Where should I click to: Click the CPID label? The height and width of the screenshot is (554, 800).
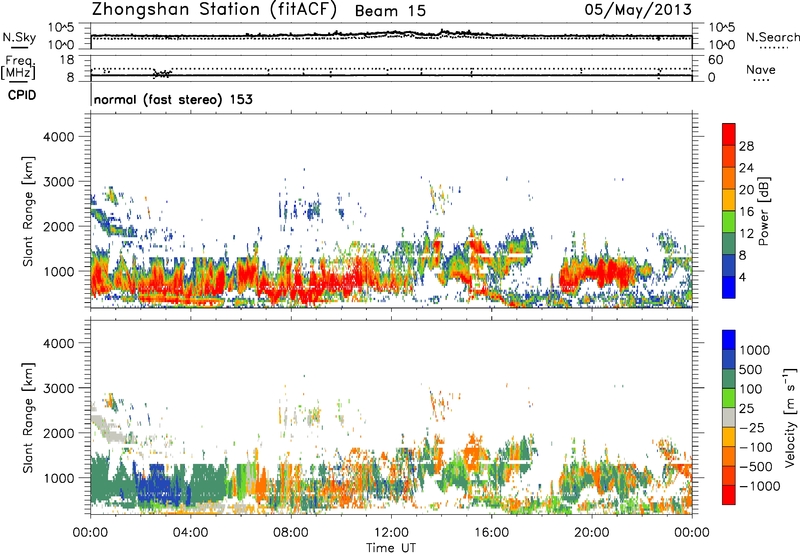pyautogui.click(x=22, y=95)
